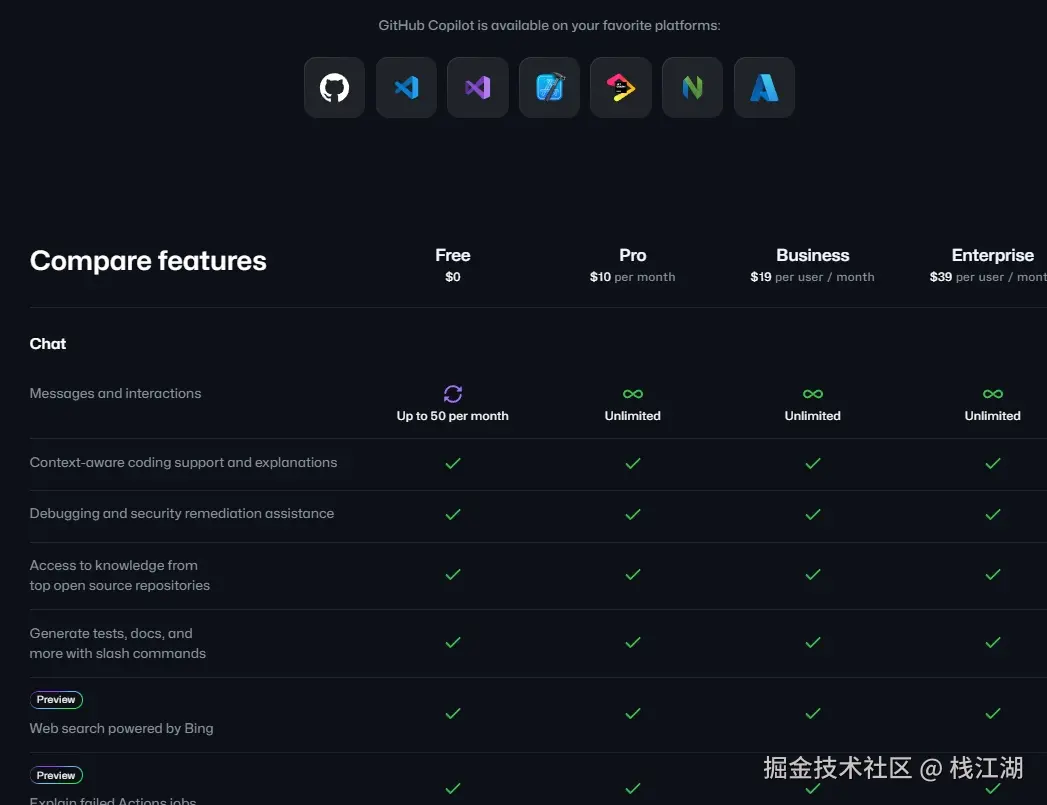
Task: Click Pro checkmark for slash commands row
Action: 632,643
